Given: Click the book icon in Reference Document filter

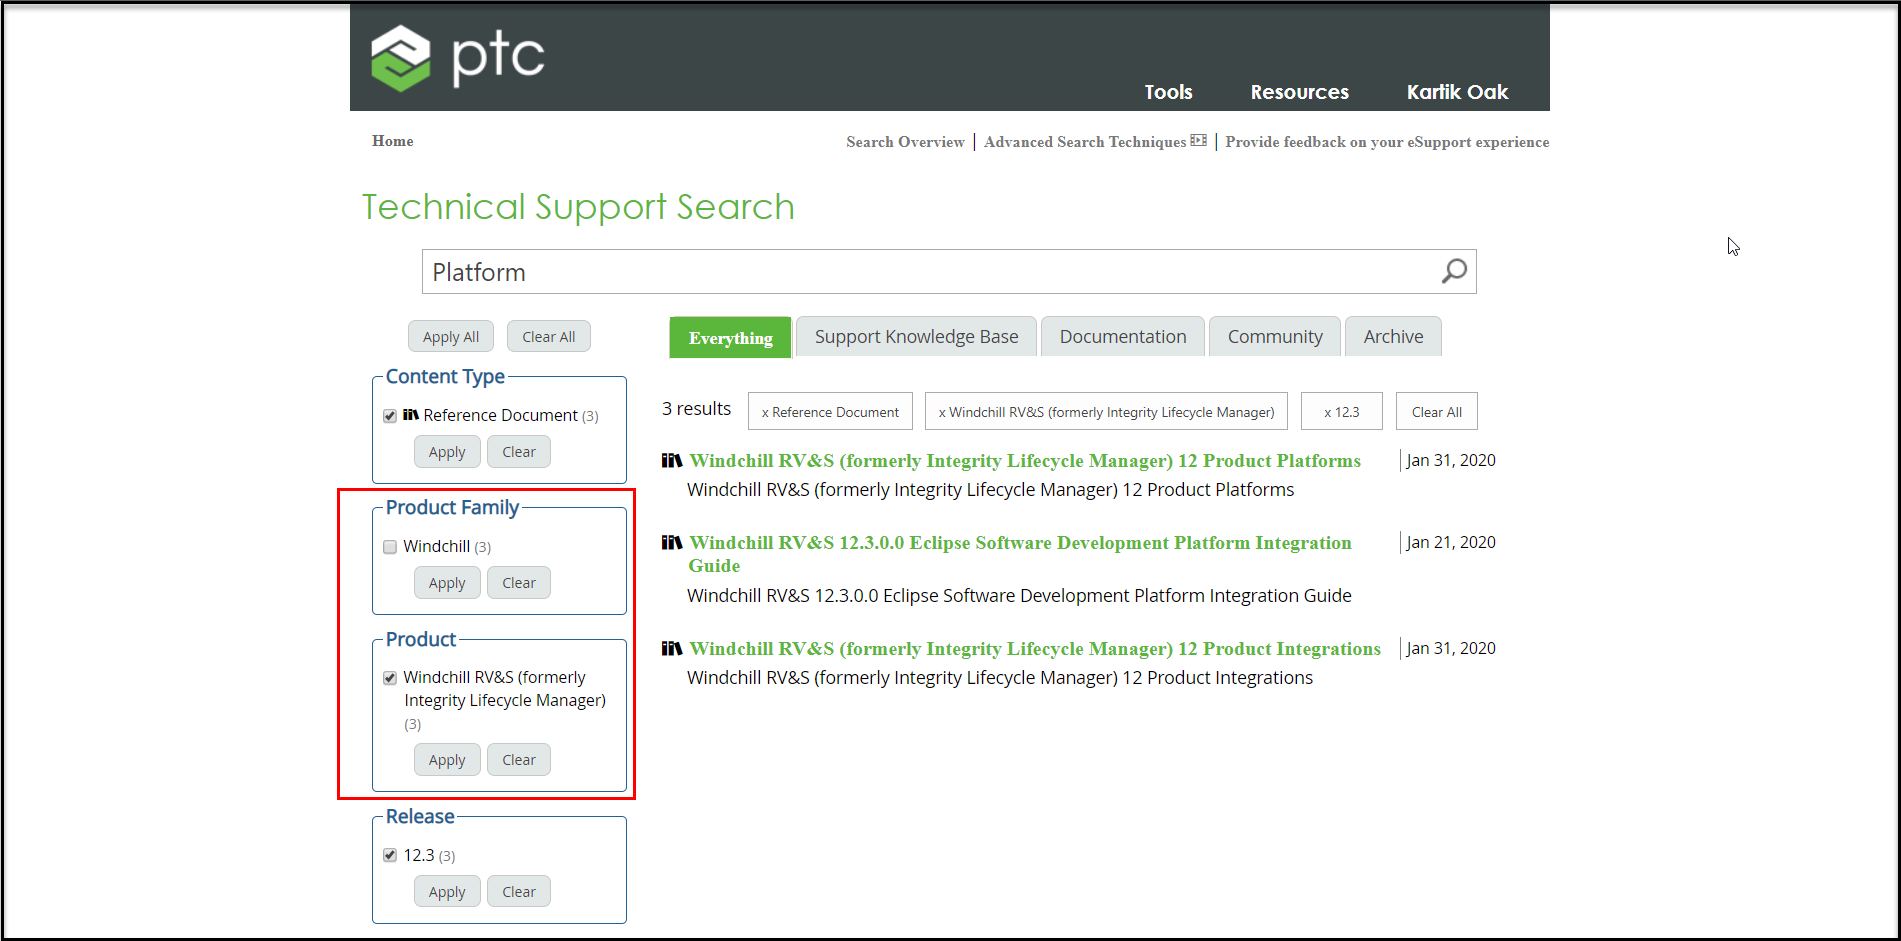Looking at the screenshot, I should [x=411, y=414].
